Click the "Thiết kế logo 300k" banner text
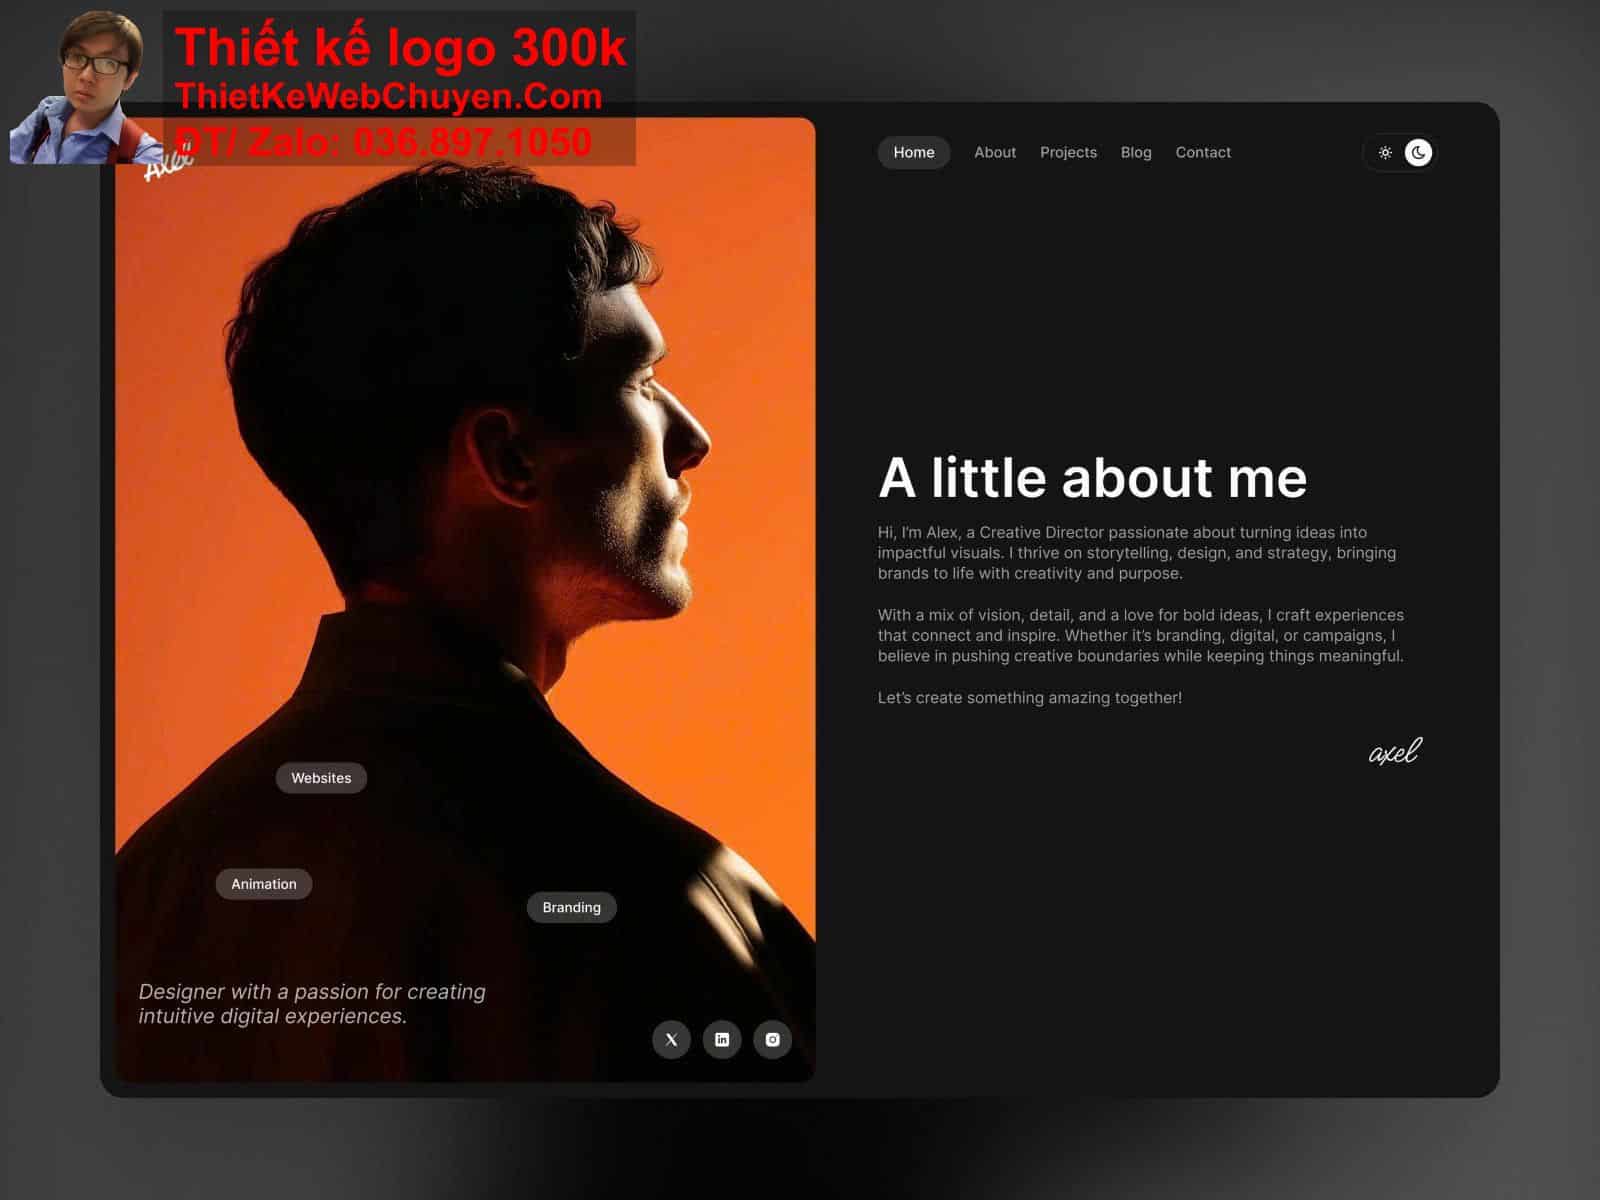Viewport: 1600px width, 1200px height. tap(400, 48)
